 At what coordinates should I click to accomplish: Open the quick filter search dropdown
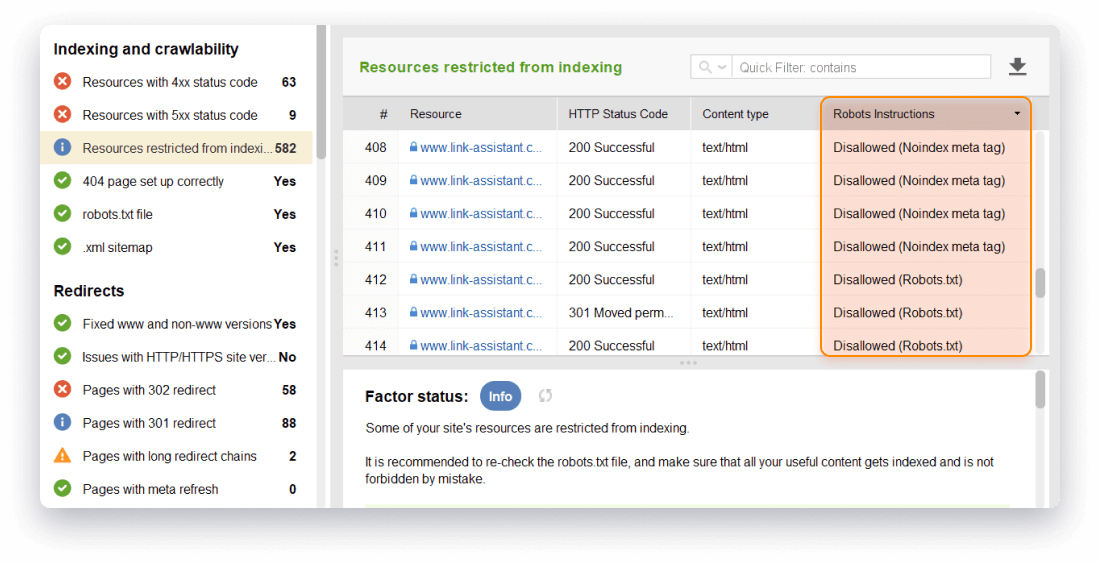(x=711, y=67)
